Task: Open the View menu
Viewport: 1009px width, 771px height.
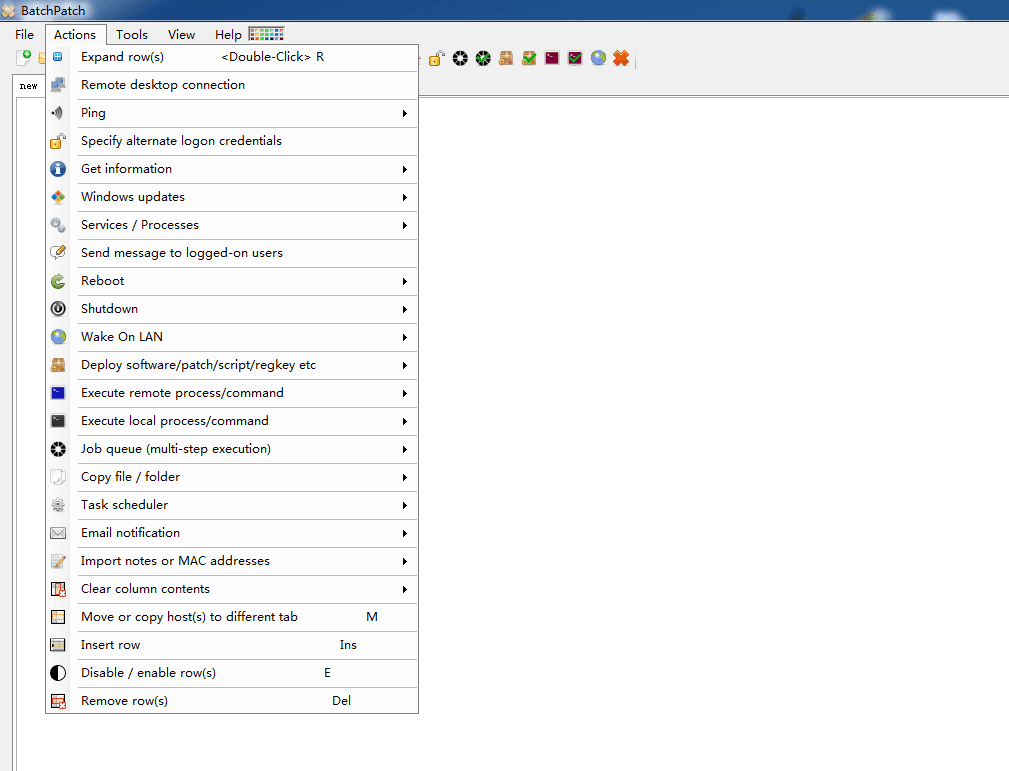Action: [181, 35]
